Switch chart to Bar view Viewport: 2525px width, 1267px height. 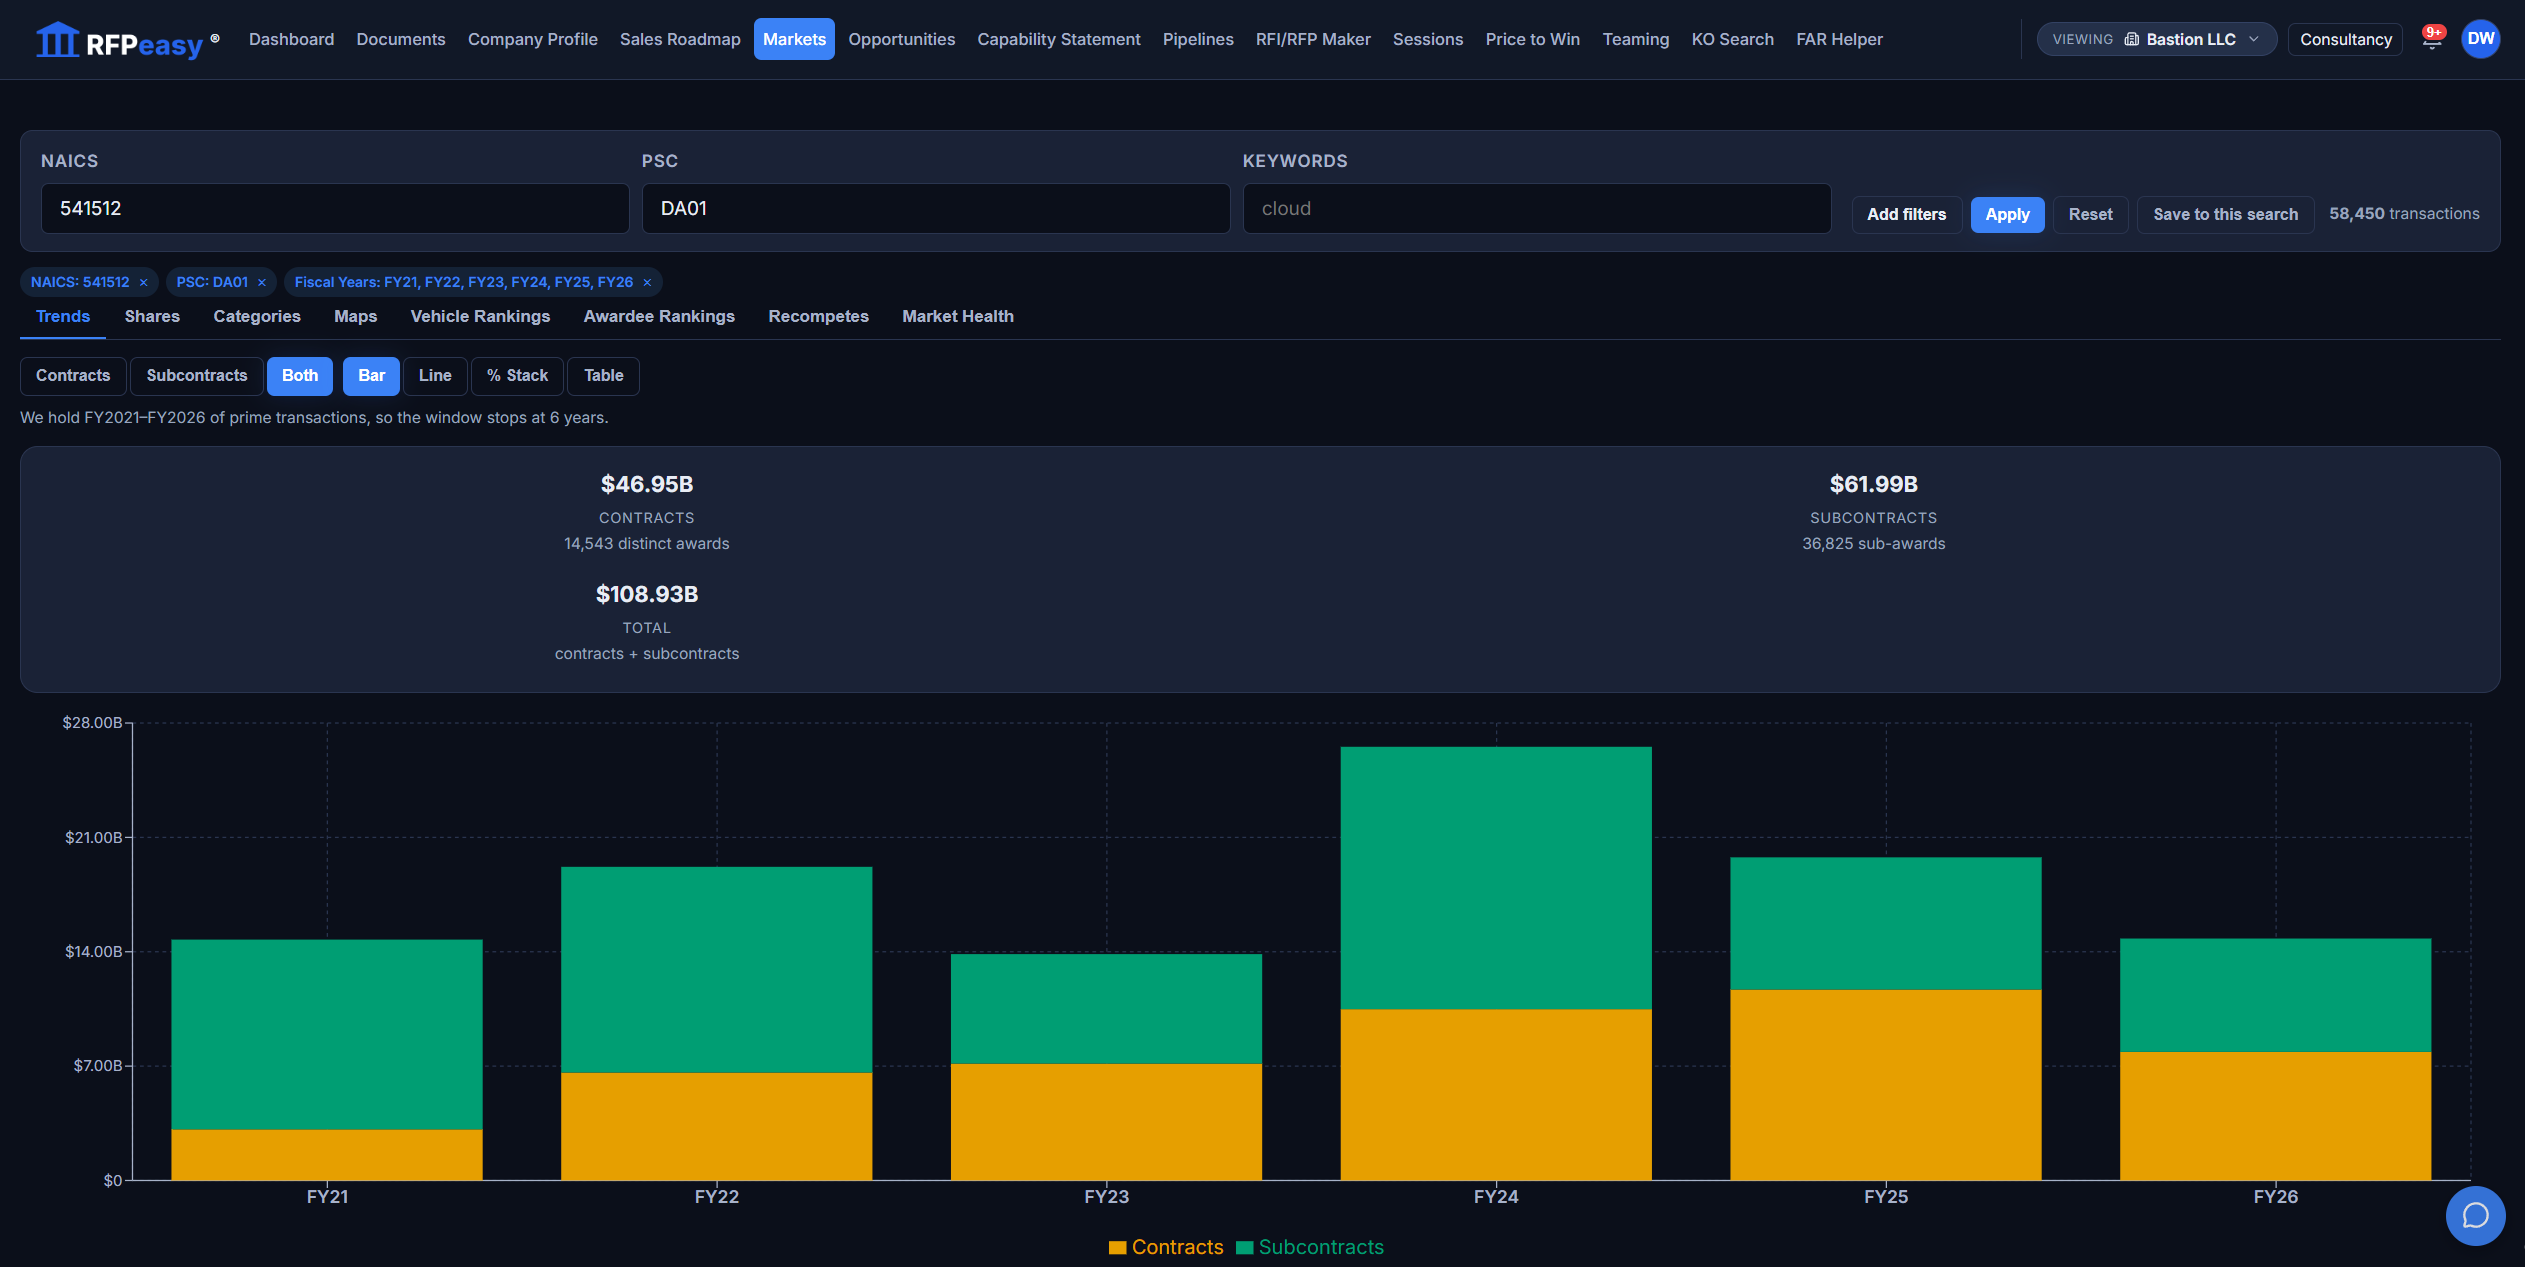371,375
